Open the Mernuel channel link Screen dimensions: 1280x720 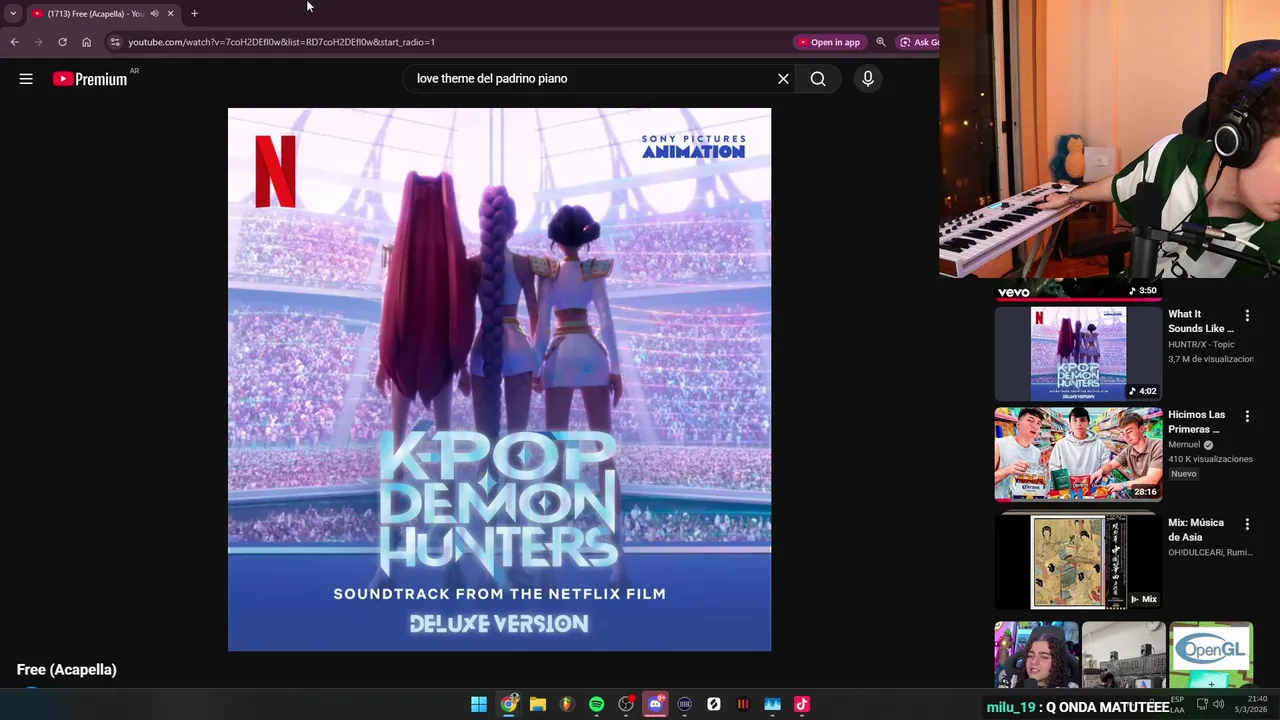(1184, 444)
